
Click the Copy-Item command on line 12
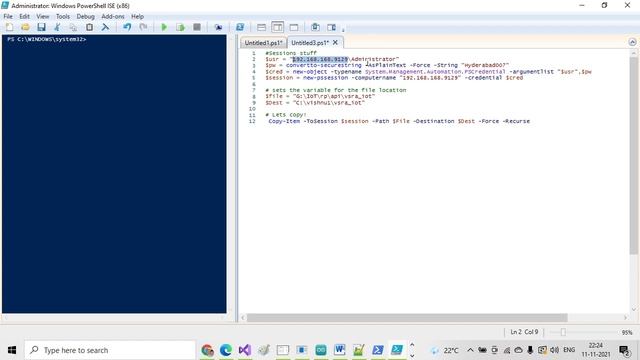(x=284, y=121)
